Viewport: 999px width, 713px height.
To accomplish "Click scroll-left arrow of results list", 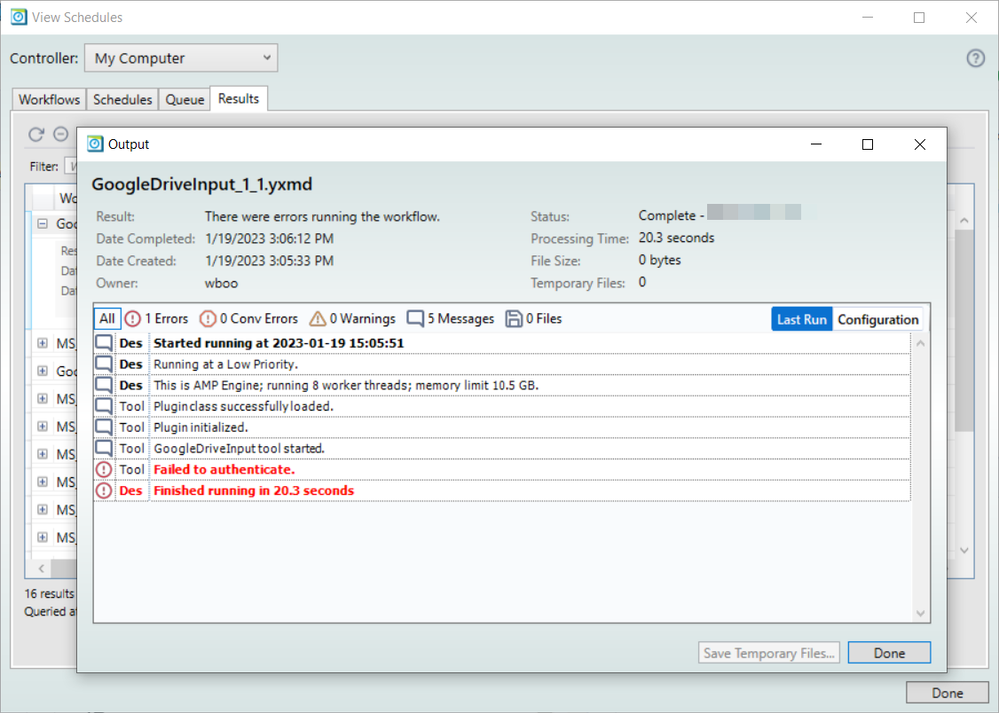I will 41,568.
